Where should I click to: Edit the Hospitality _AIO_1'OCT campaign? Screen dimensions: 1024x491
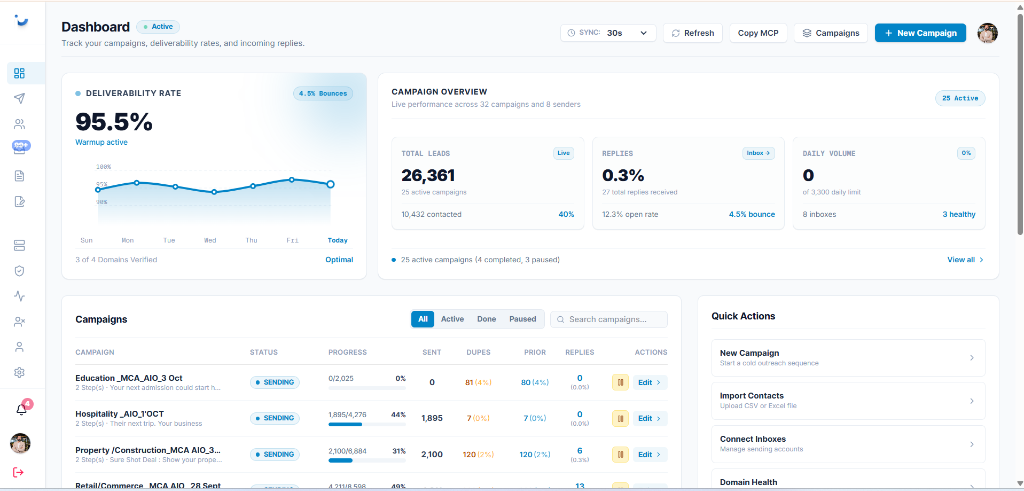(650, 418)
